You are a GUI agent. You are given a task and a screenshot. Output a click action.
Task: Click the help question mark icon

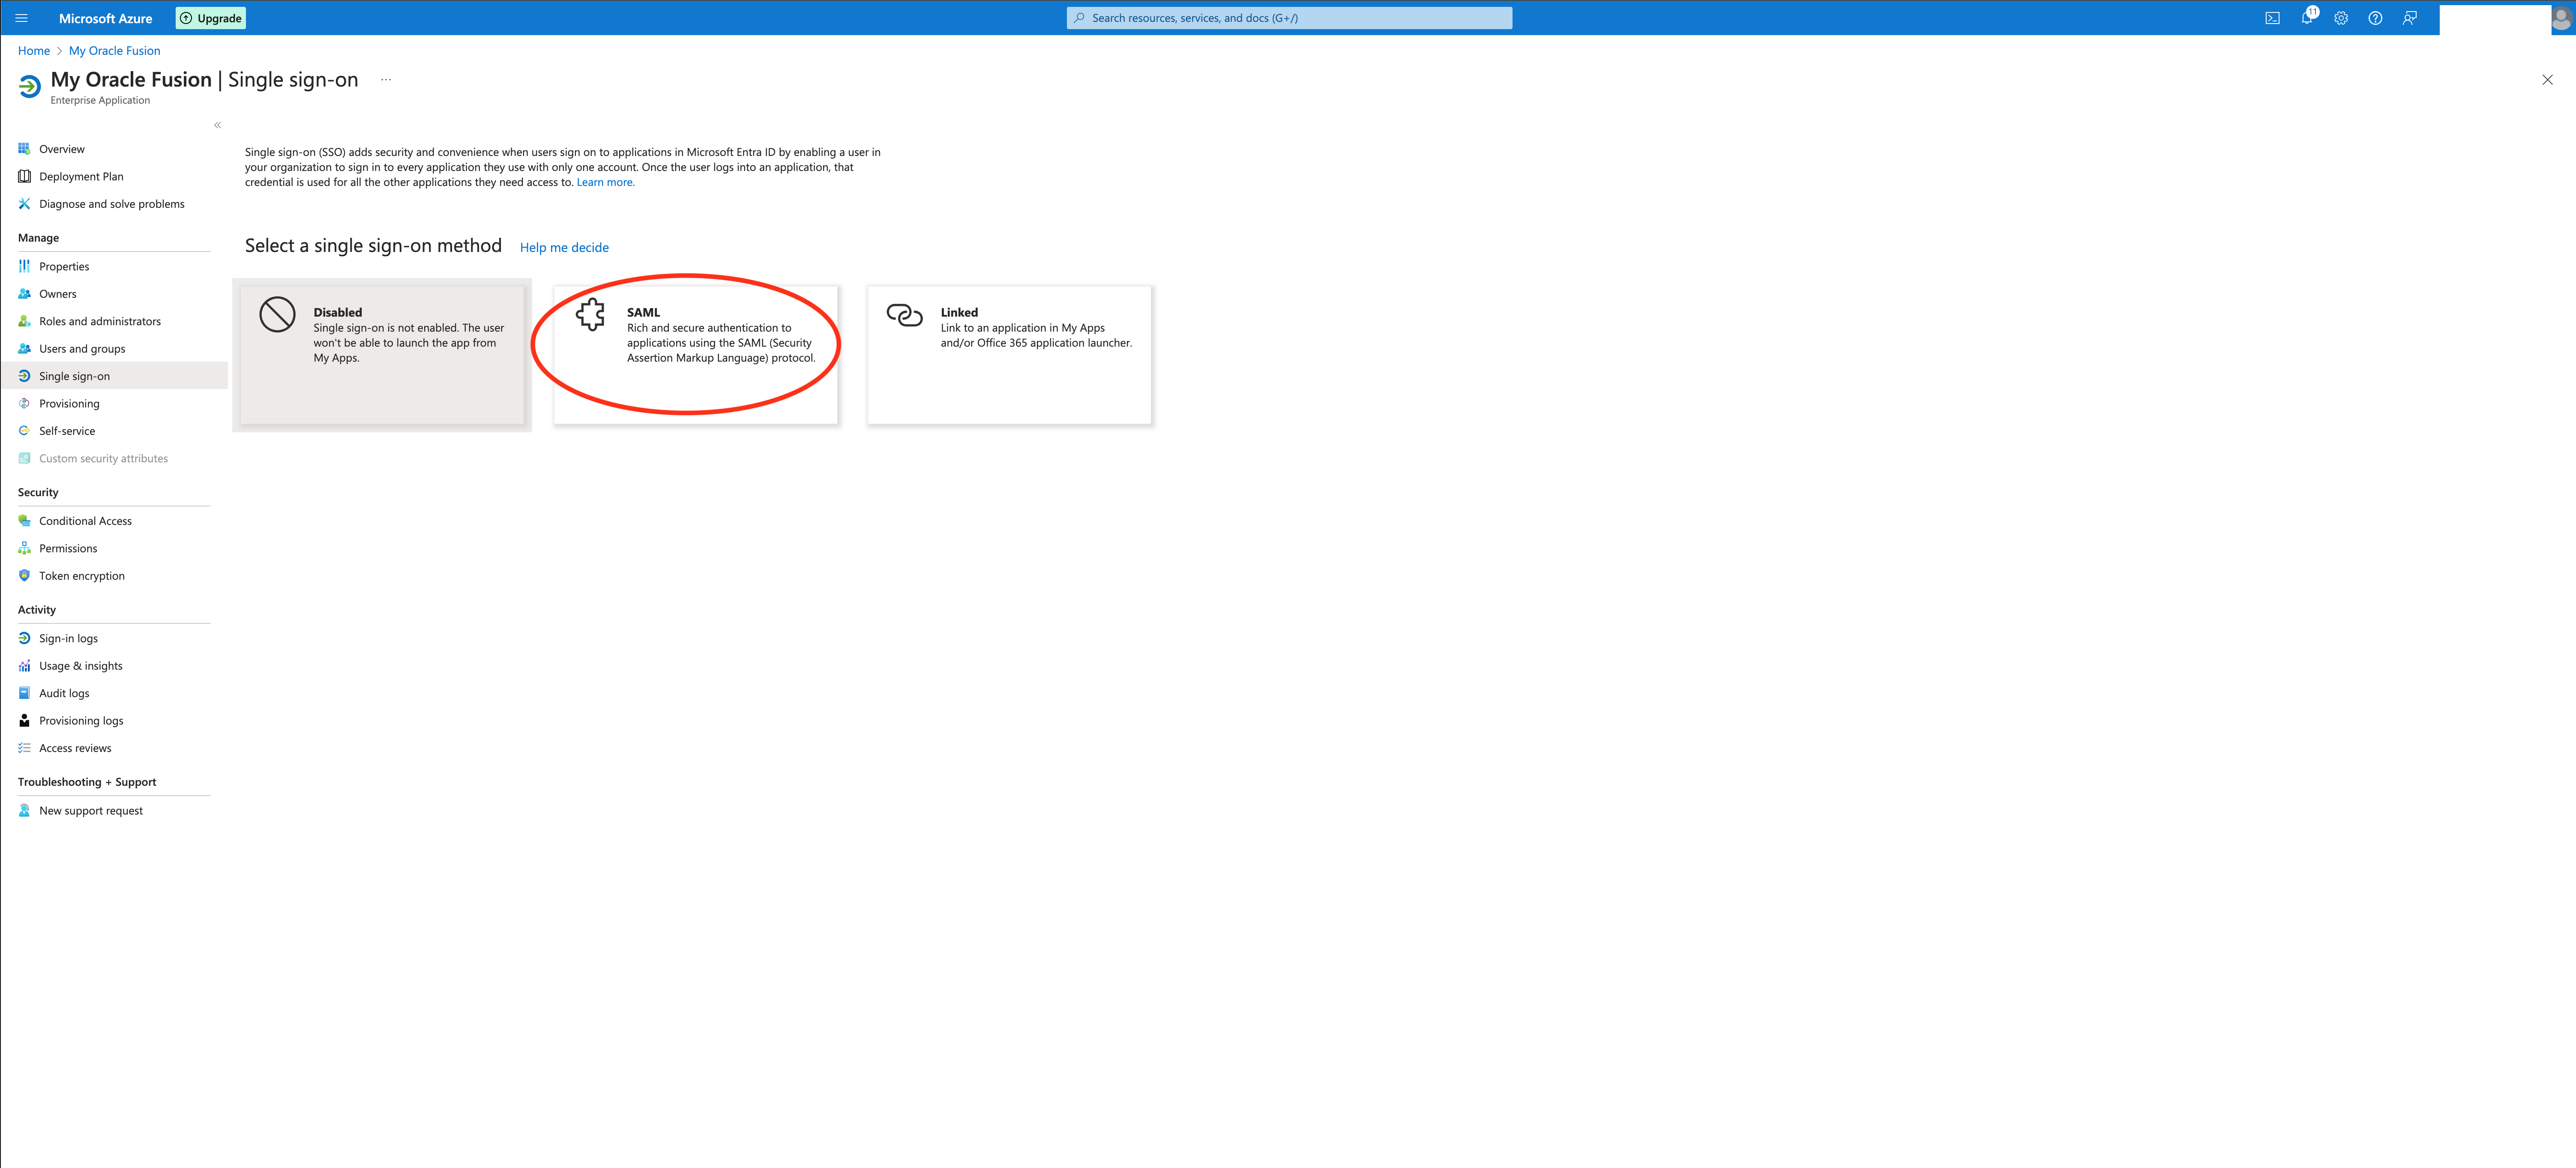click(2375, 18)
